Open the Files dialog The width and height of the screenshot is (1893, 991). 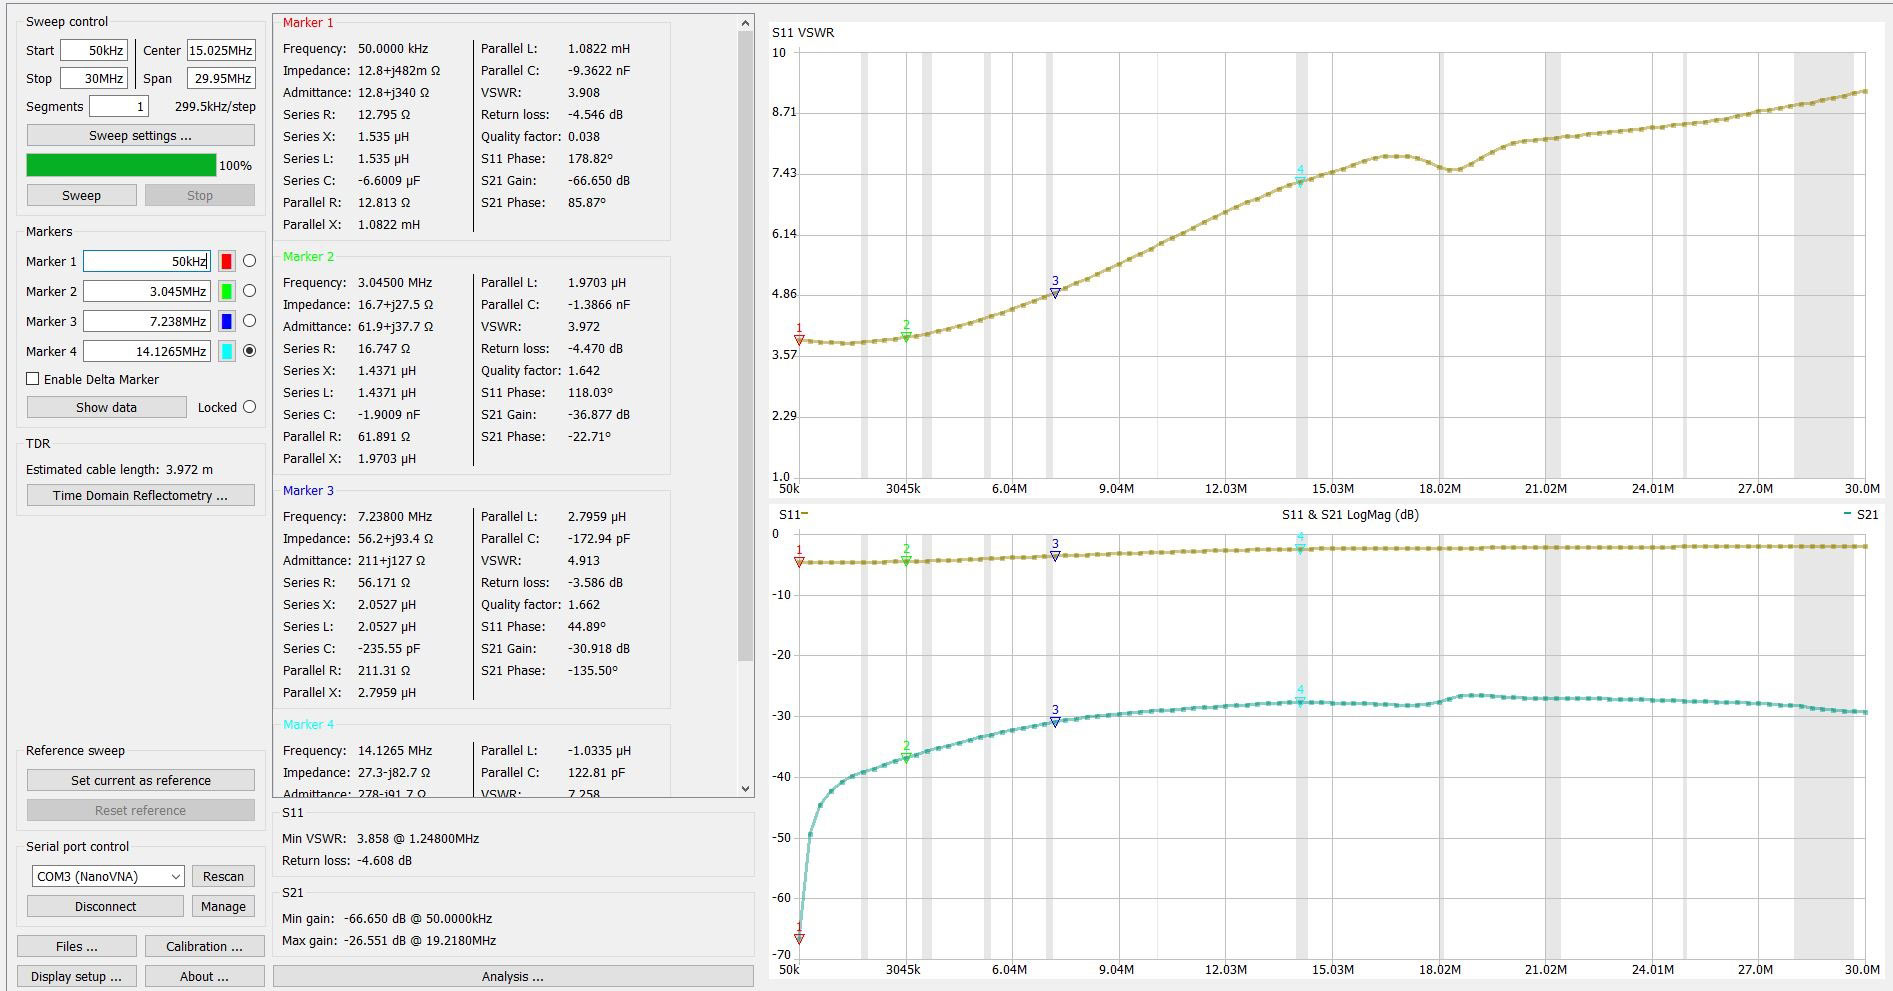77,946
